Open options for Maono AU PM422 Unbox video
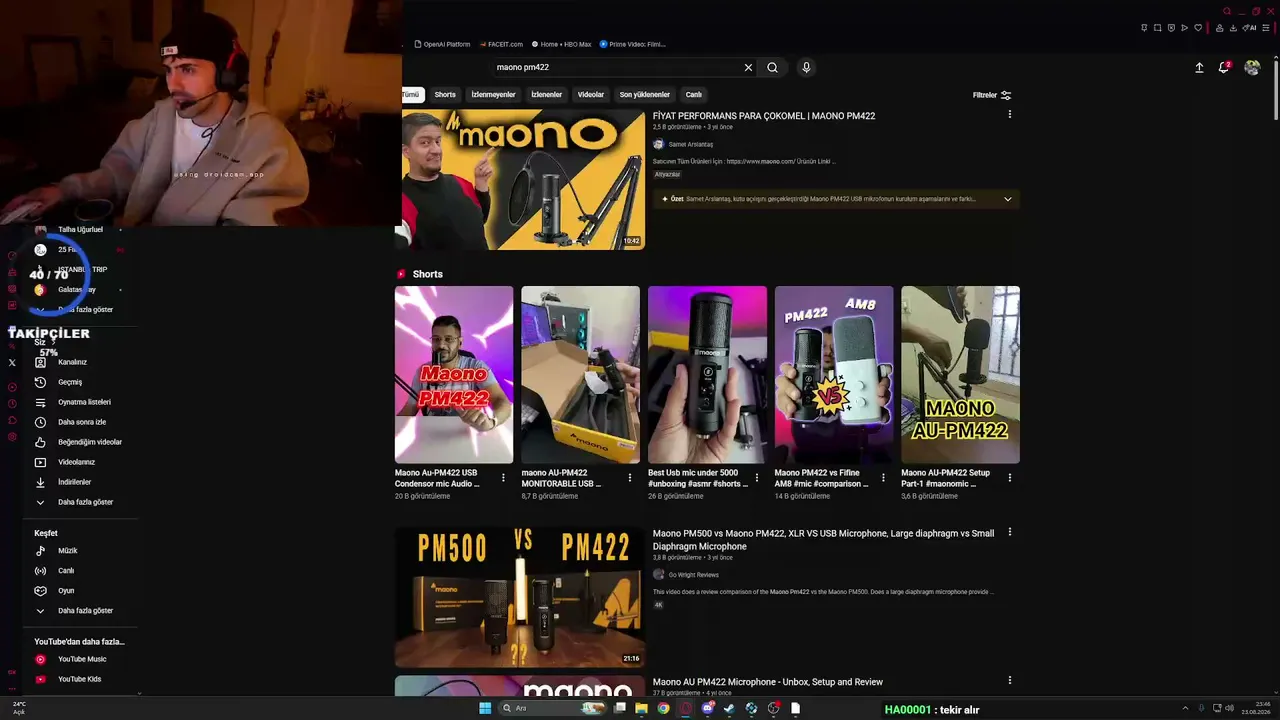 (1009, 681)
